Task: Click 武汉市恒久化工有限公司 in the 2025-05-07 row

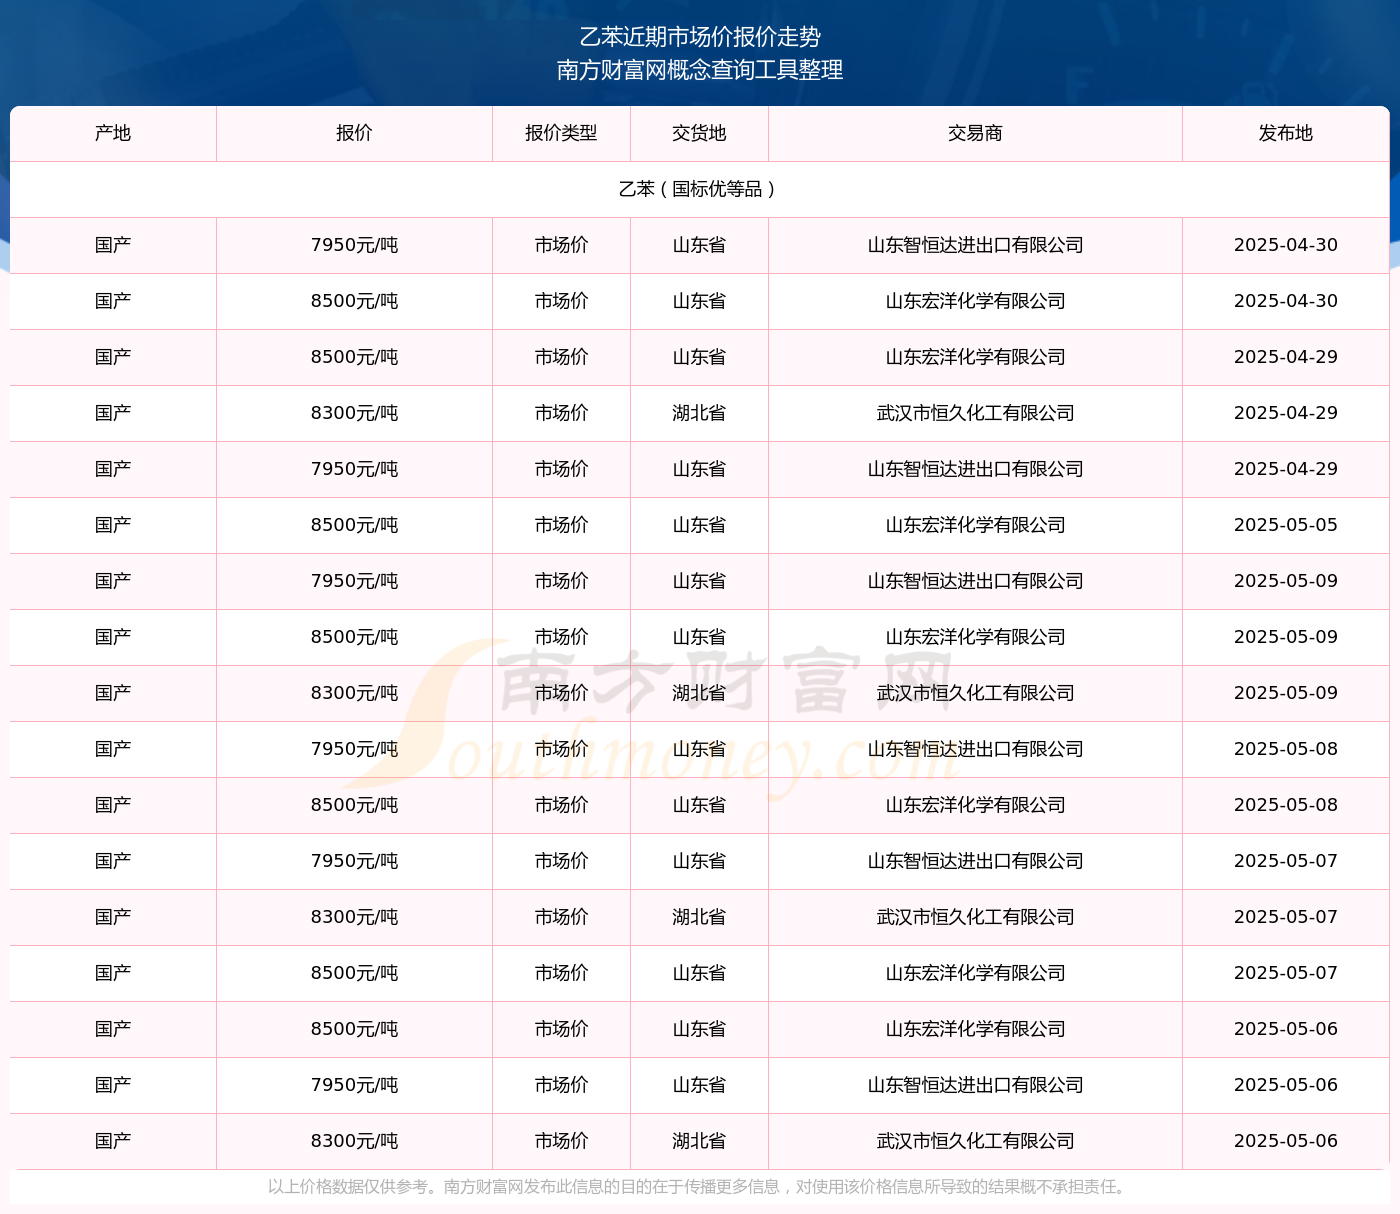Action: tap(975, 917)
